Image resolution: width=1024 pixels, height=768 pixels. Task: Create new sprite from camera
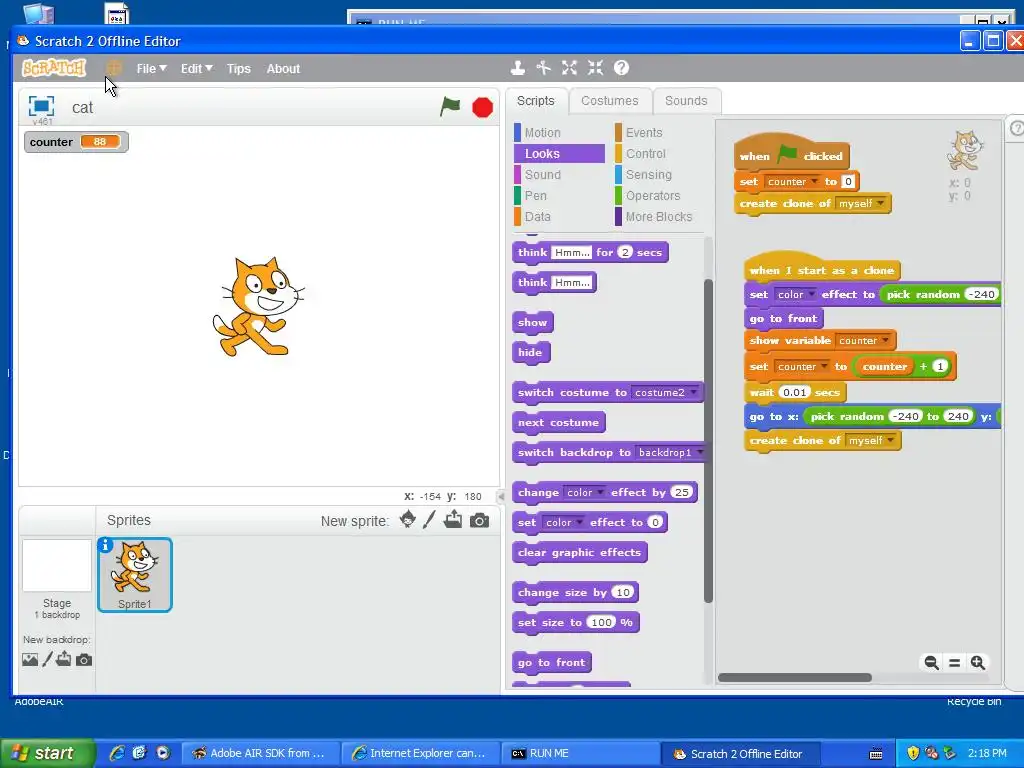[x=479, y=520]
